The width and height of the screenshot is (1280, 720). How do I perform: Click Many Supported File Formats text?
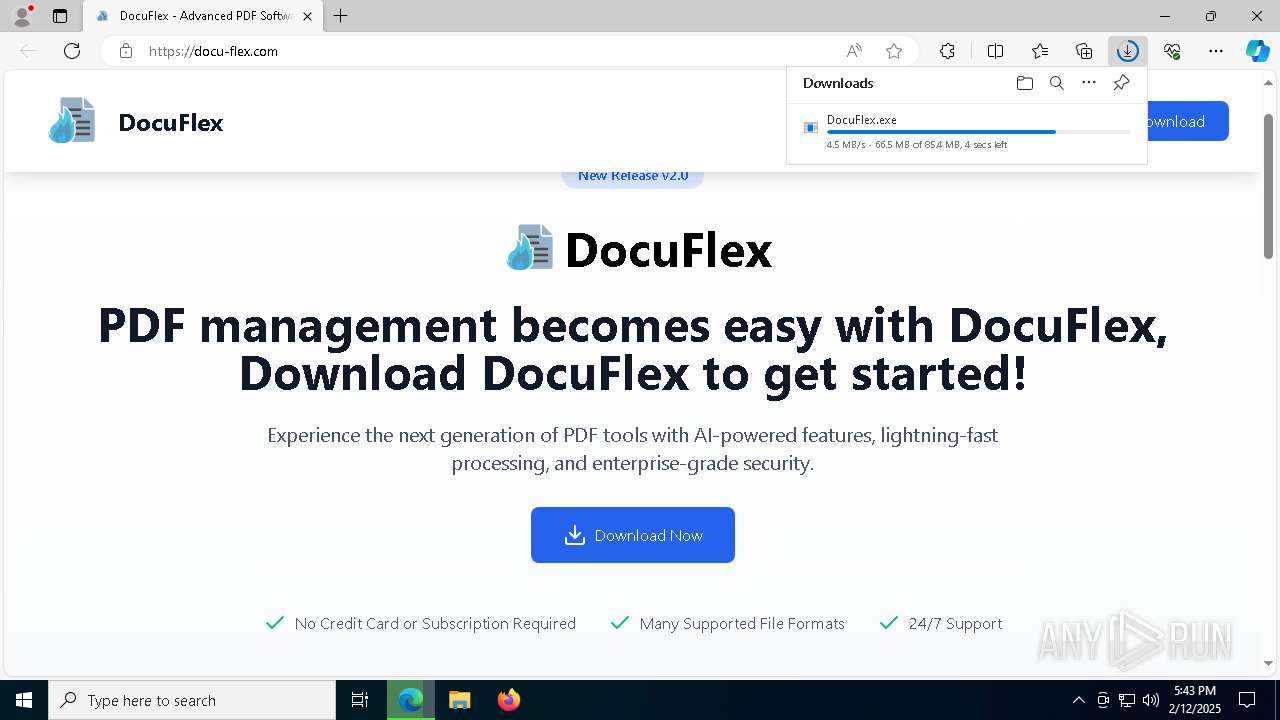tap(742, 623)
